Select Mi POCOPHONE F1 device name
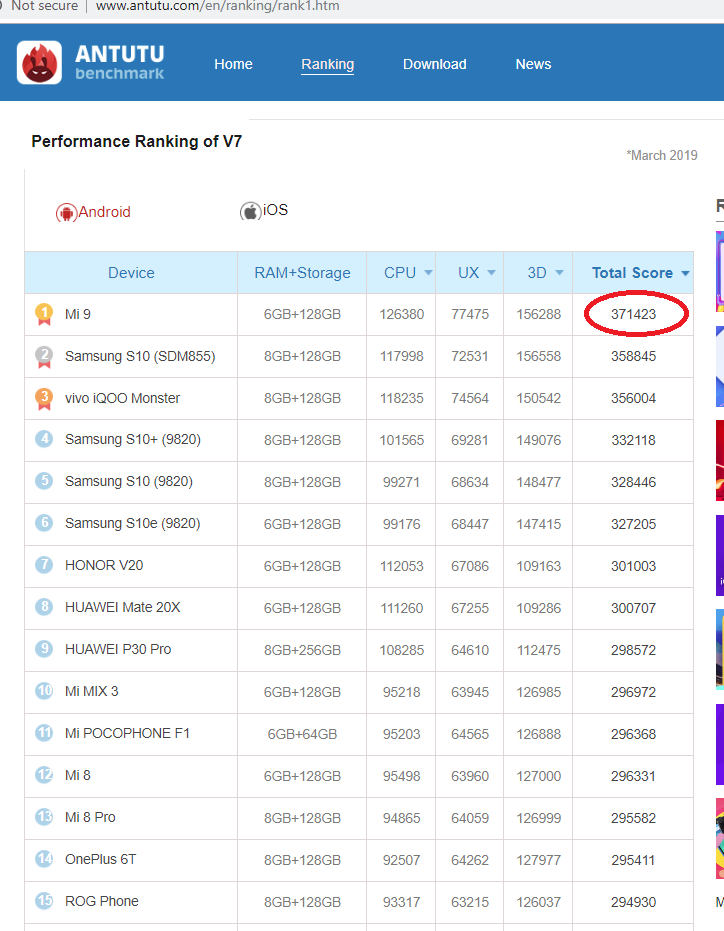Image resolution: width=724 pixels, height=931 pixels. point(127,733)
